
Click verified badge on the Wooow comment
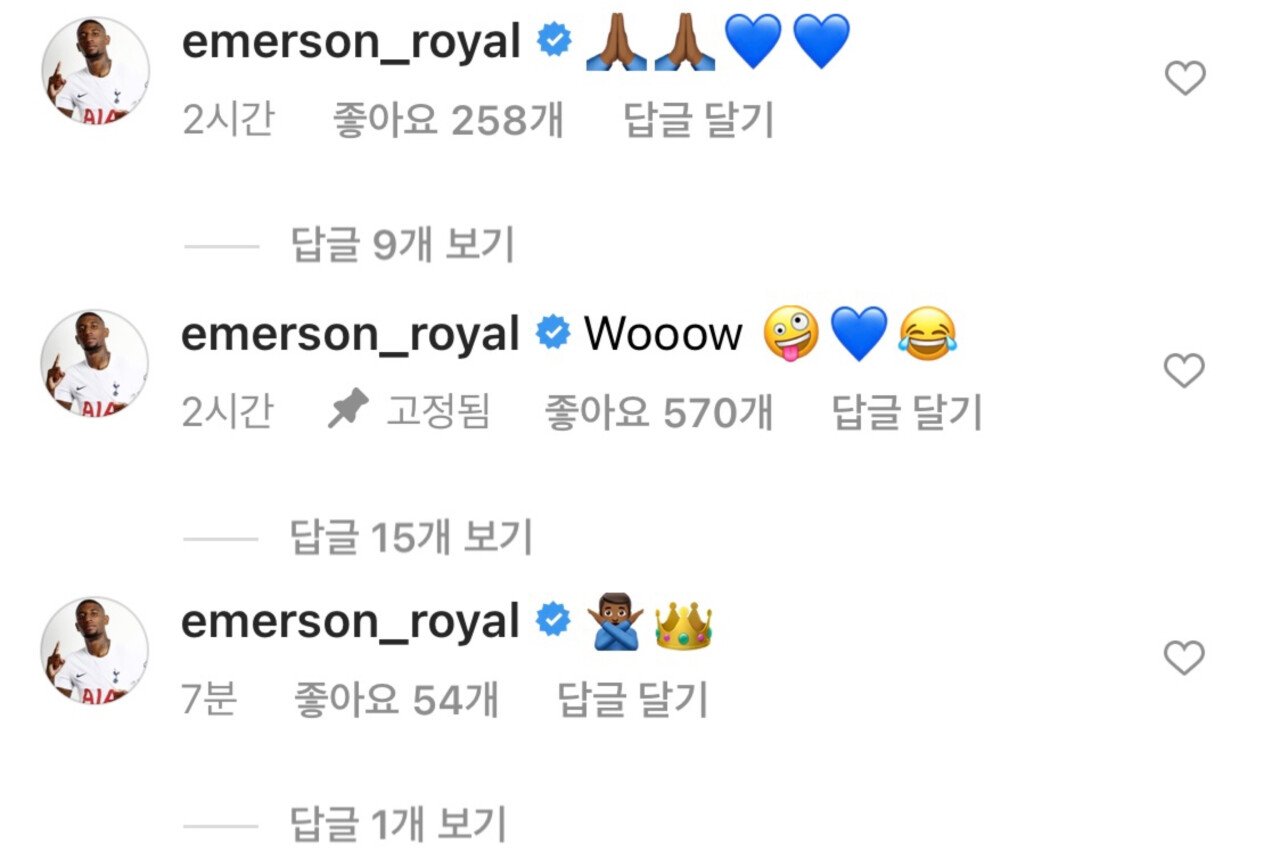tap(552, 333)
